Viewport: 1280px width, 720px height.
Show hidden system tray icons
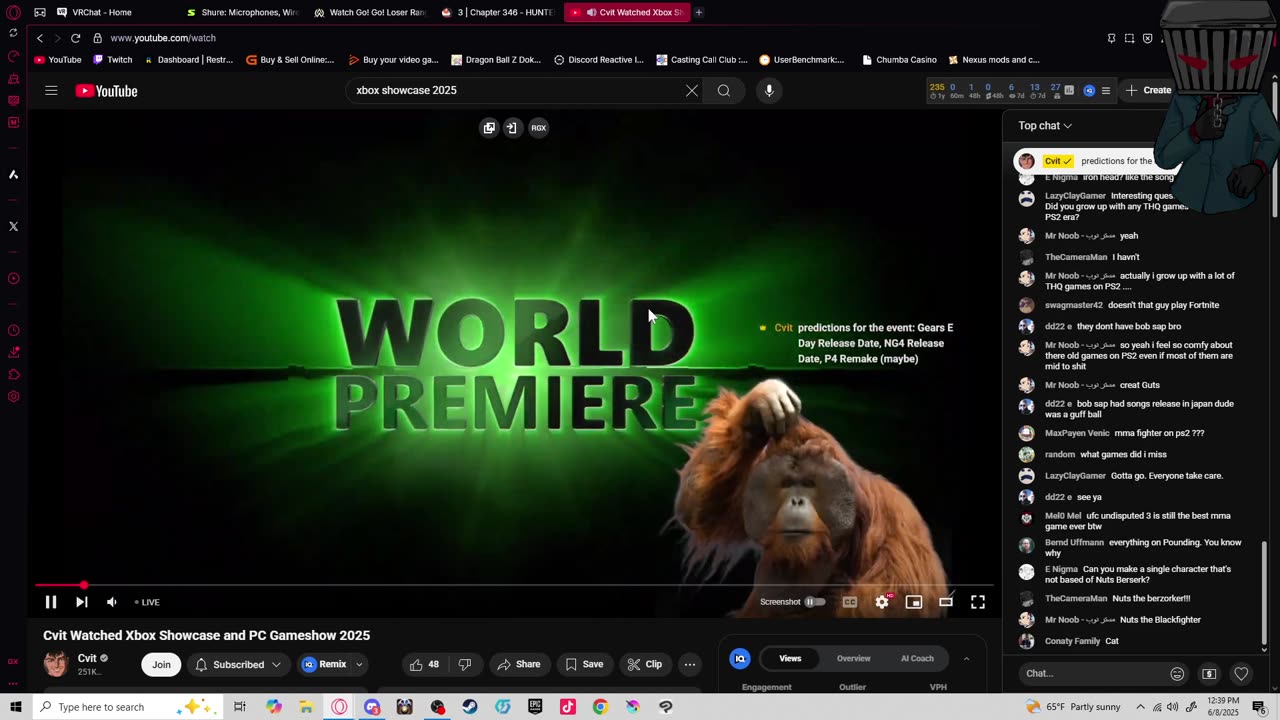1141,707
